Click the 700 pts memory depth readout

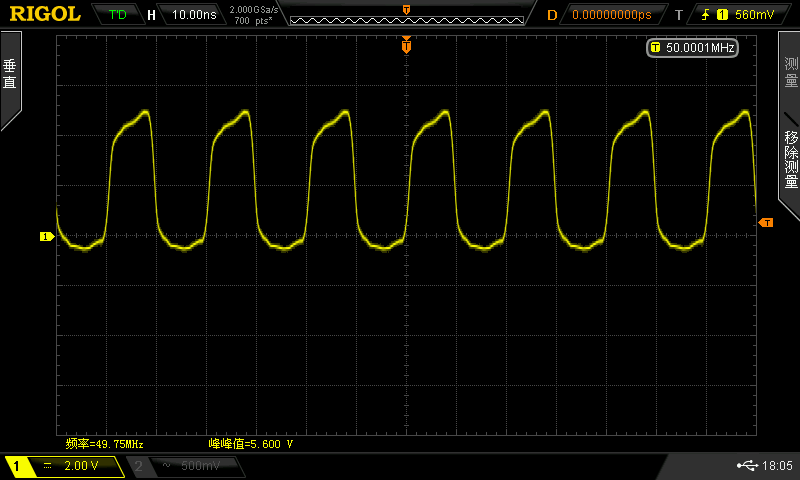pos(253,20)
